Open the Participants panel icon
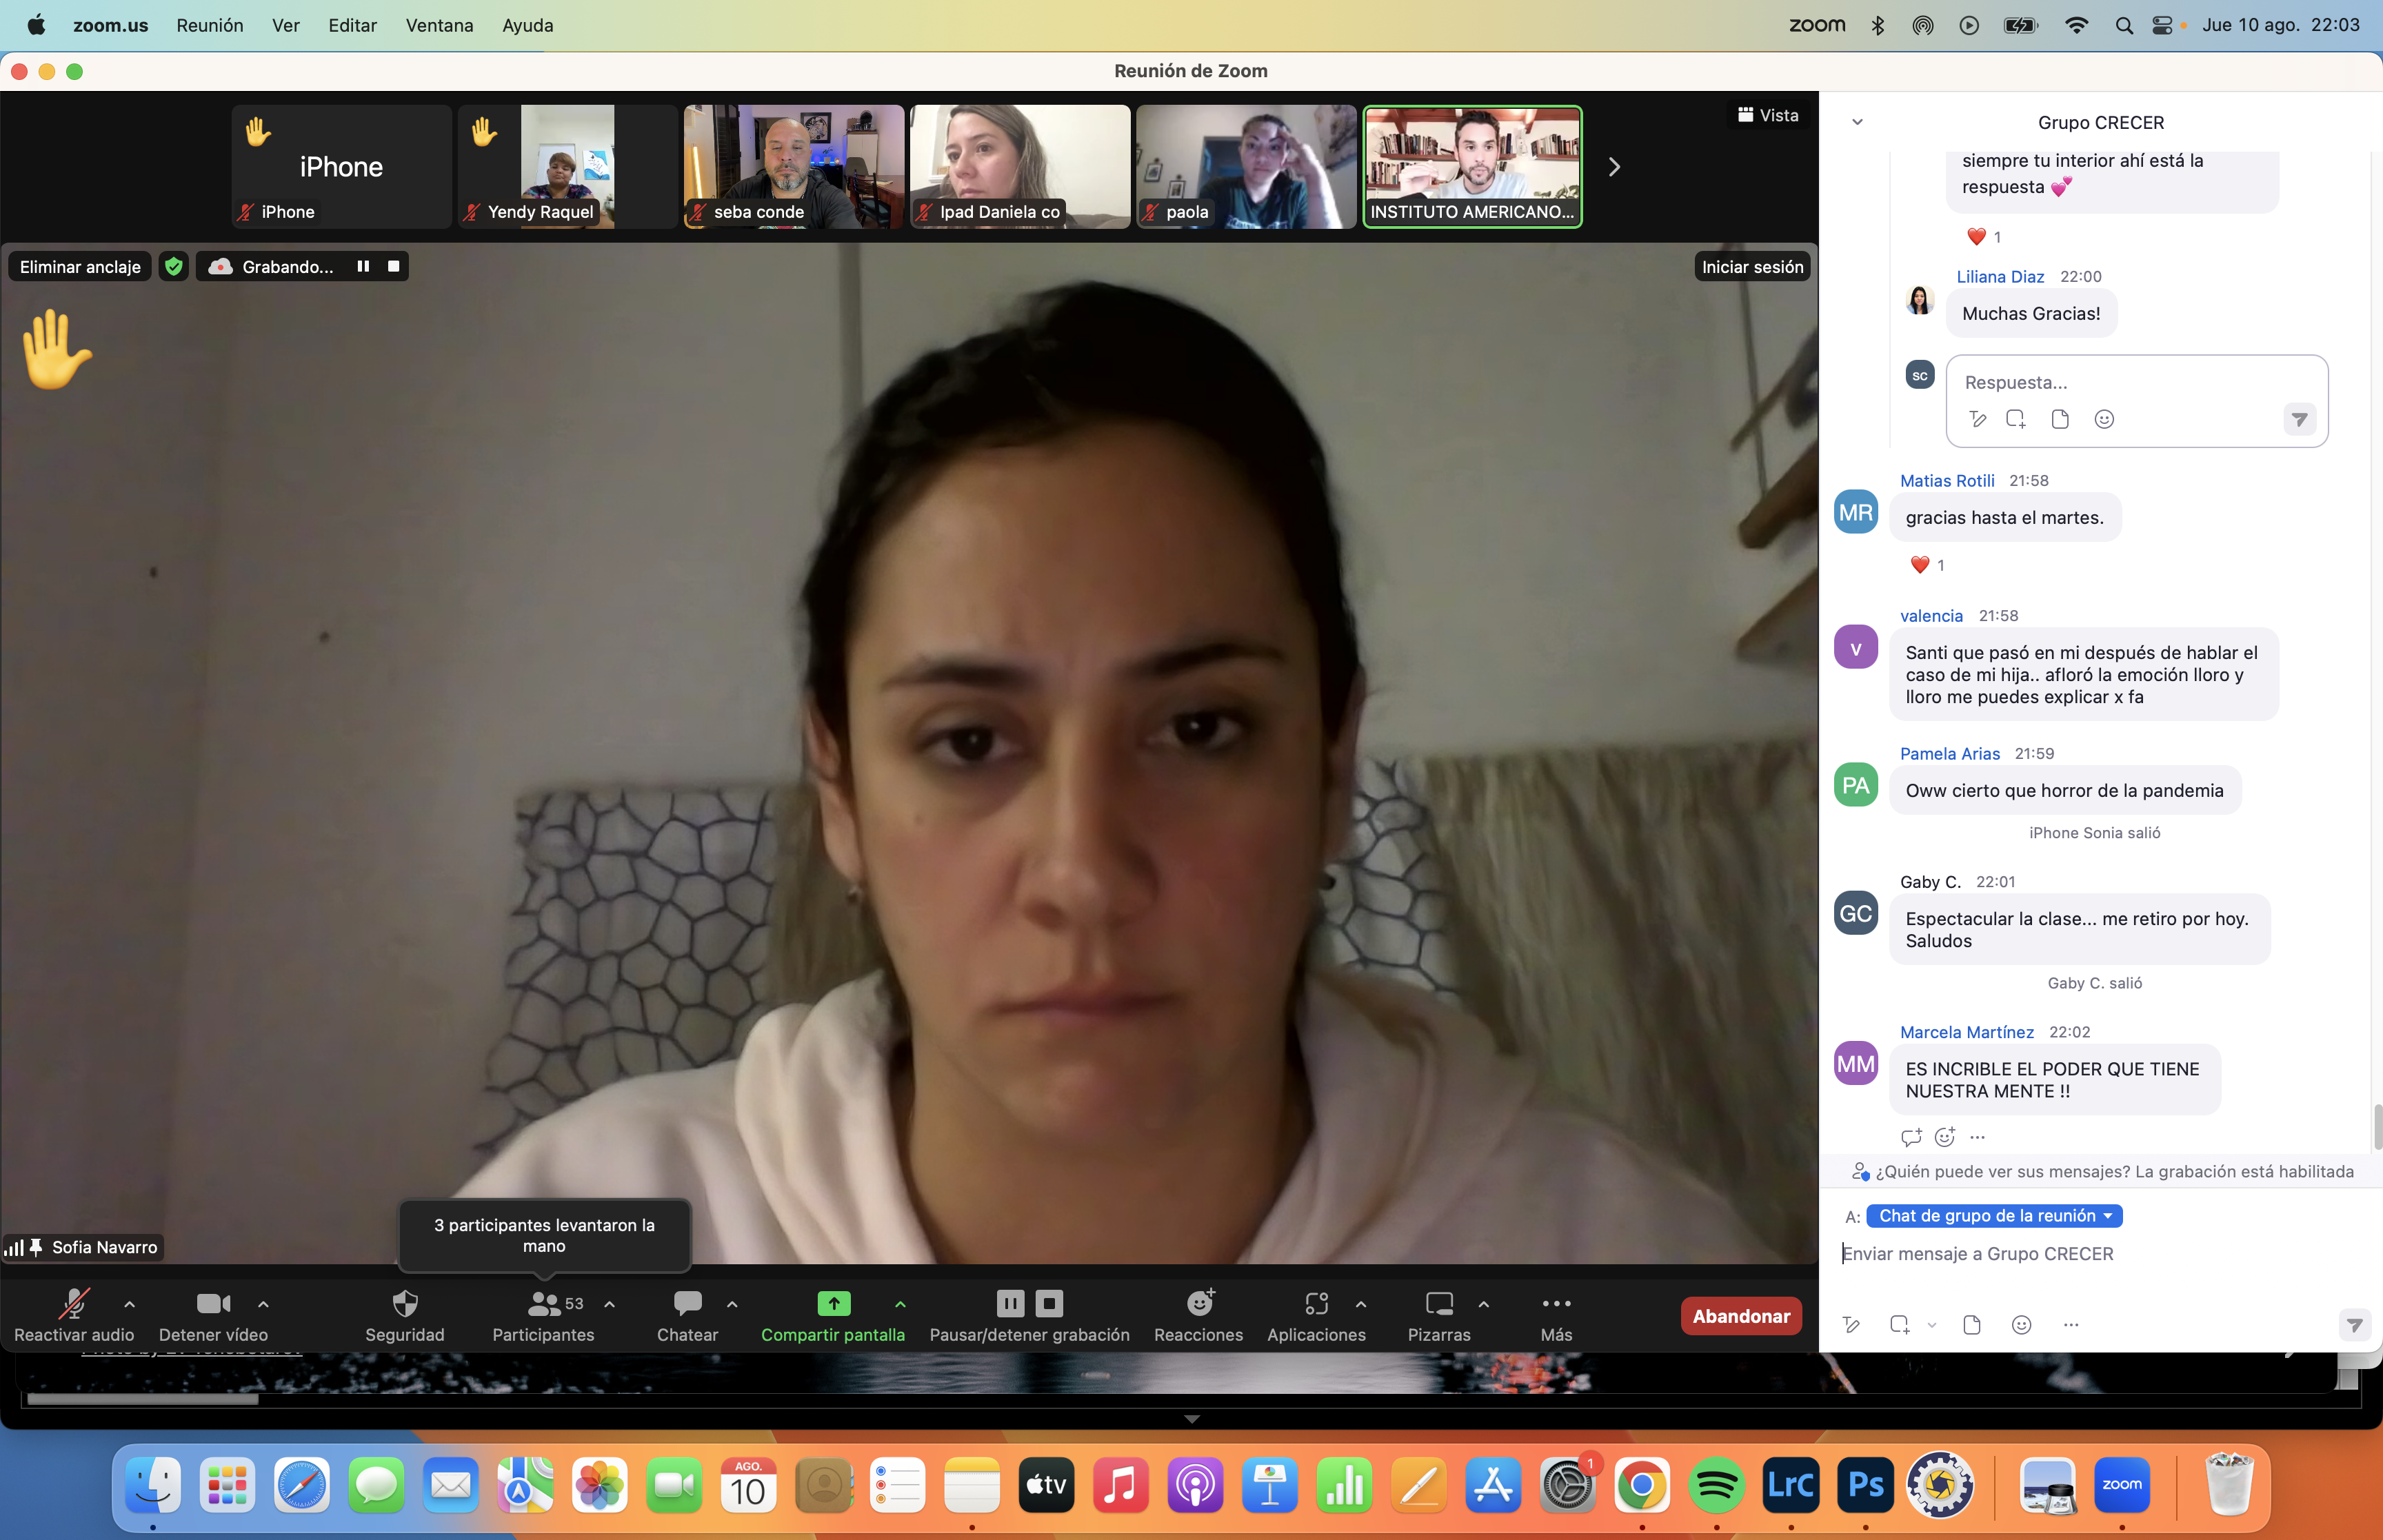 click(544, 1303)
